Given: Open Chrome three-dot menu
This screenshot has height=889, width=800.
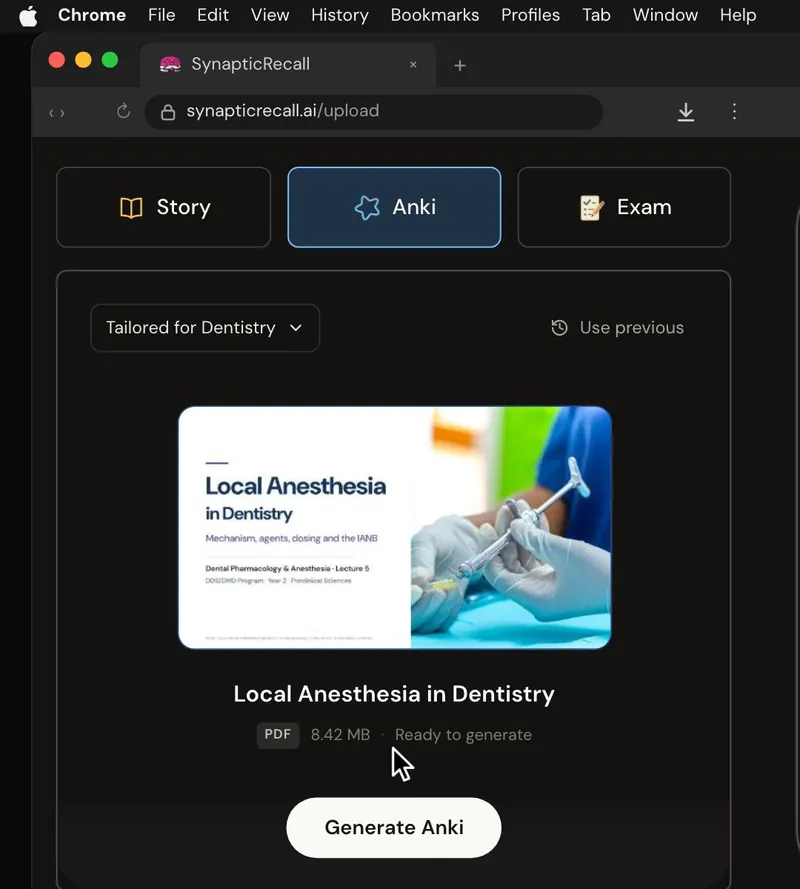Looking at the screenshot, I should click(x=734, y=111).
